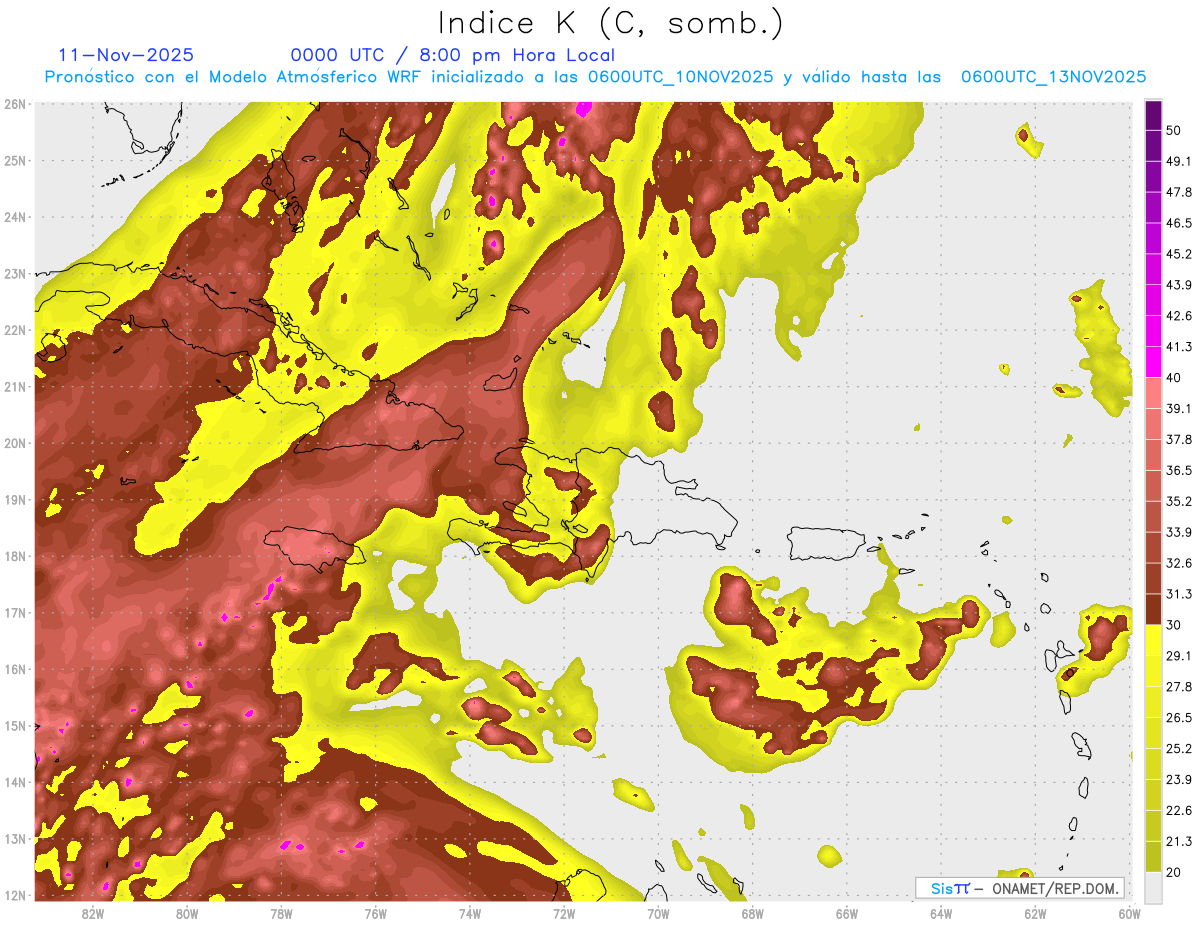The height and width of the screenshot is (927, 1200).
Task: Click legend value "36.5"
Action: pos(1179,470)
